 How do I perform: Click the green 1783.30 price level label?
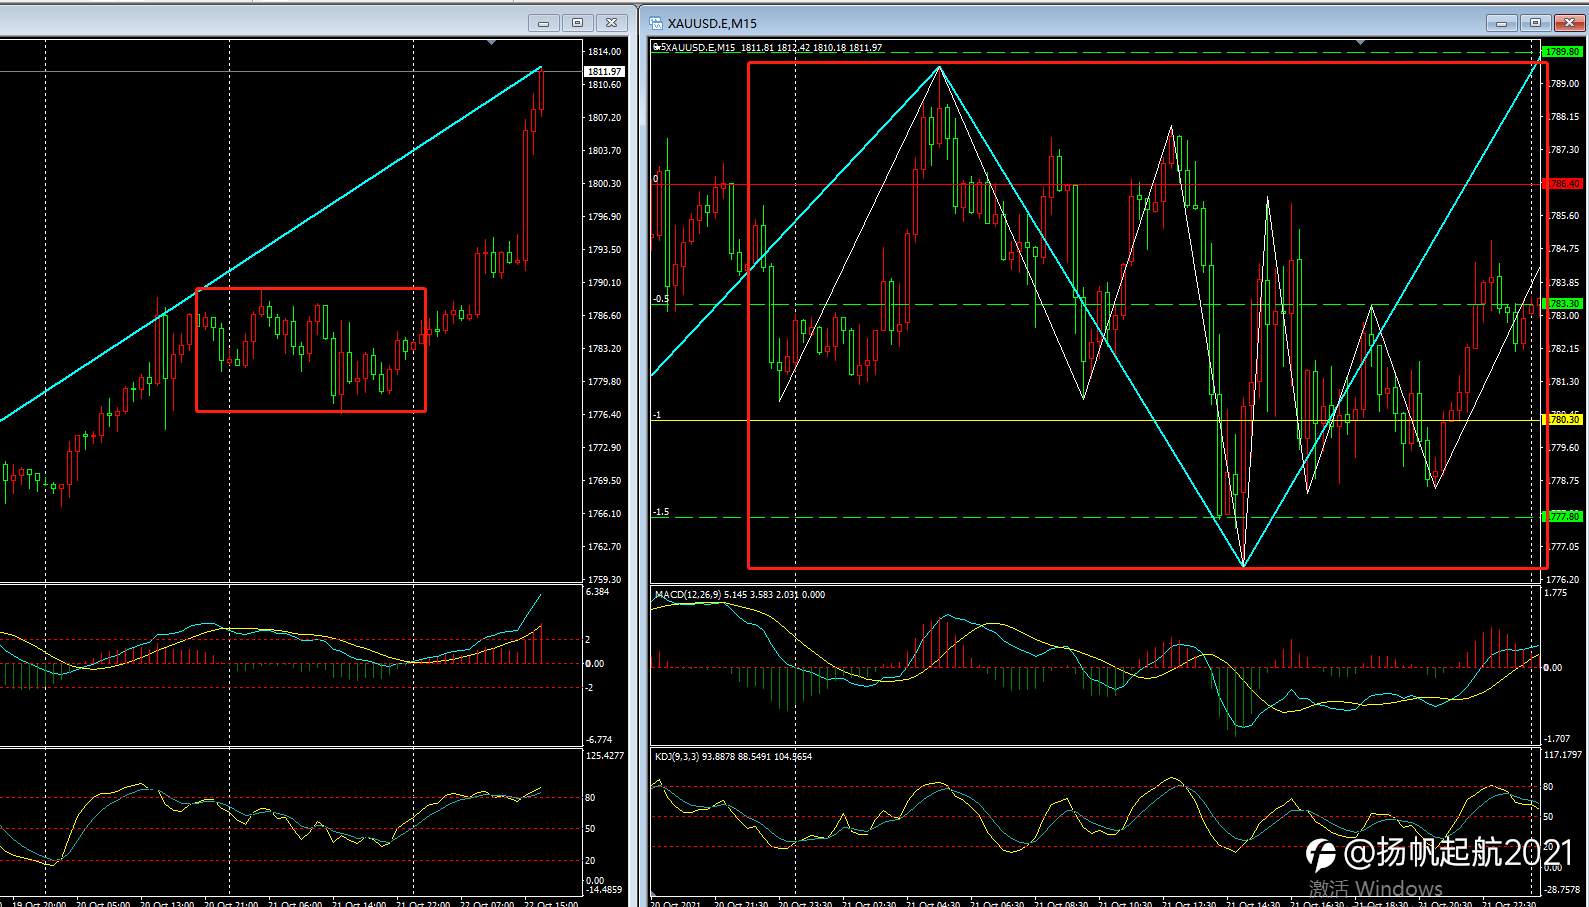(x=1562, y=304)
